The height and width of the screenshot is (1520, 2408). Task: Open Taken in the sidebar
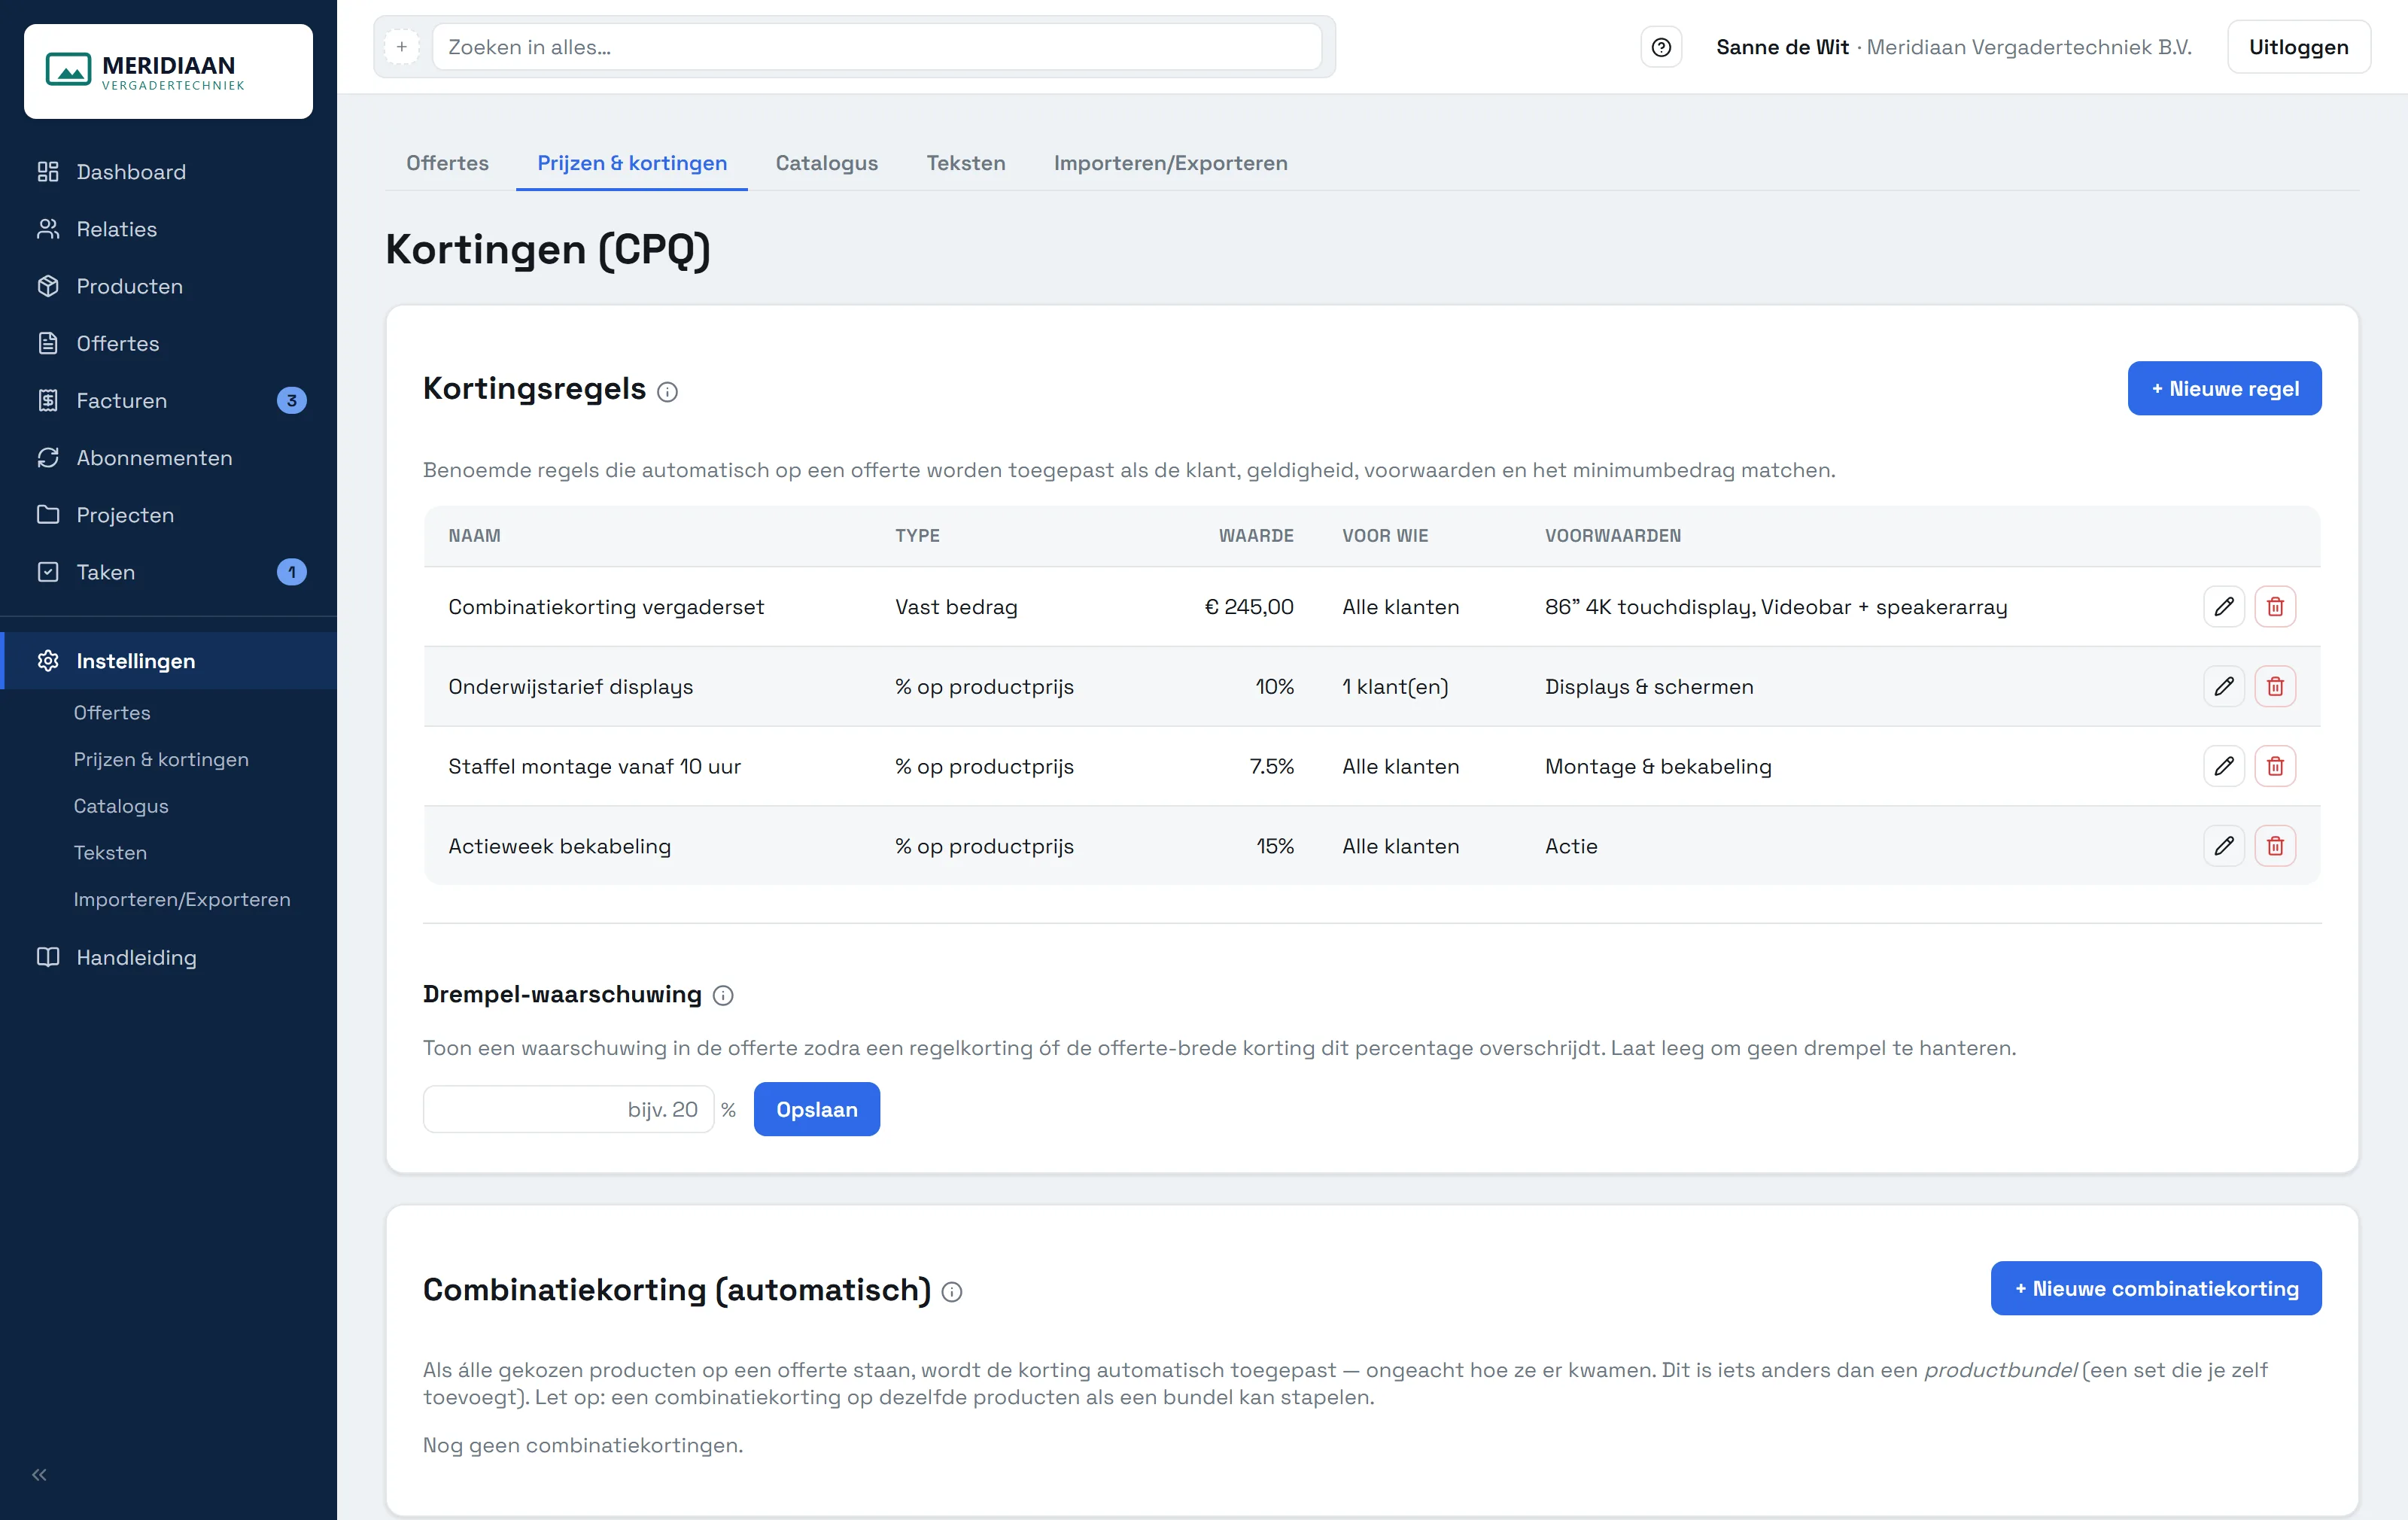point(168,571)
